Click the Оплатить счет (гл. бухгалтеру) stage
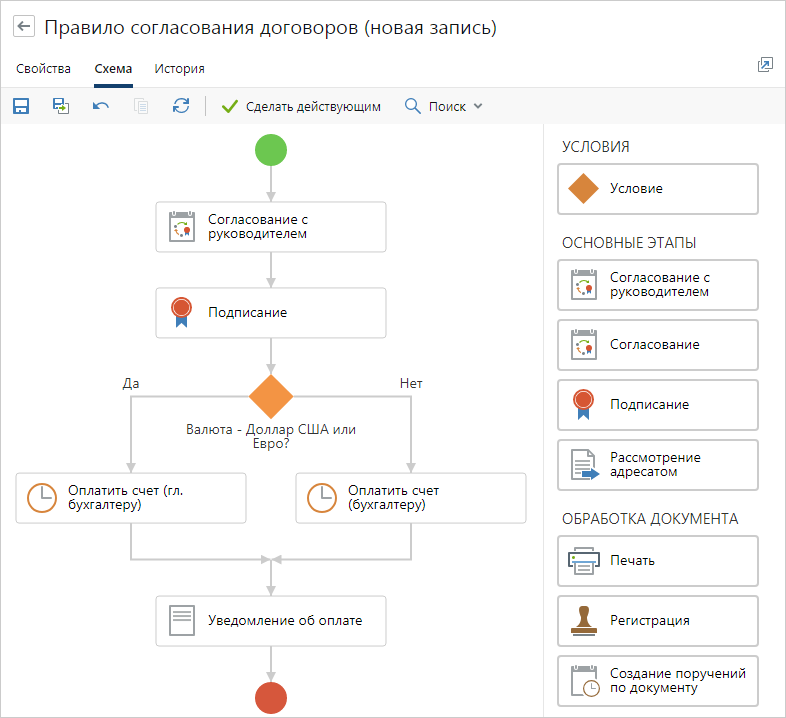The height and width of the screenshot is (718, 786). click(131, 498)
